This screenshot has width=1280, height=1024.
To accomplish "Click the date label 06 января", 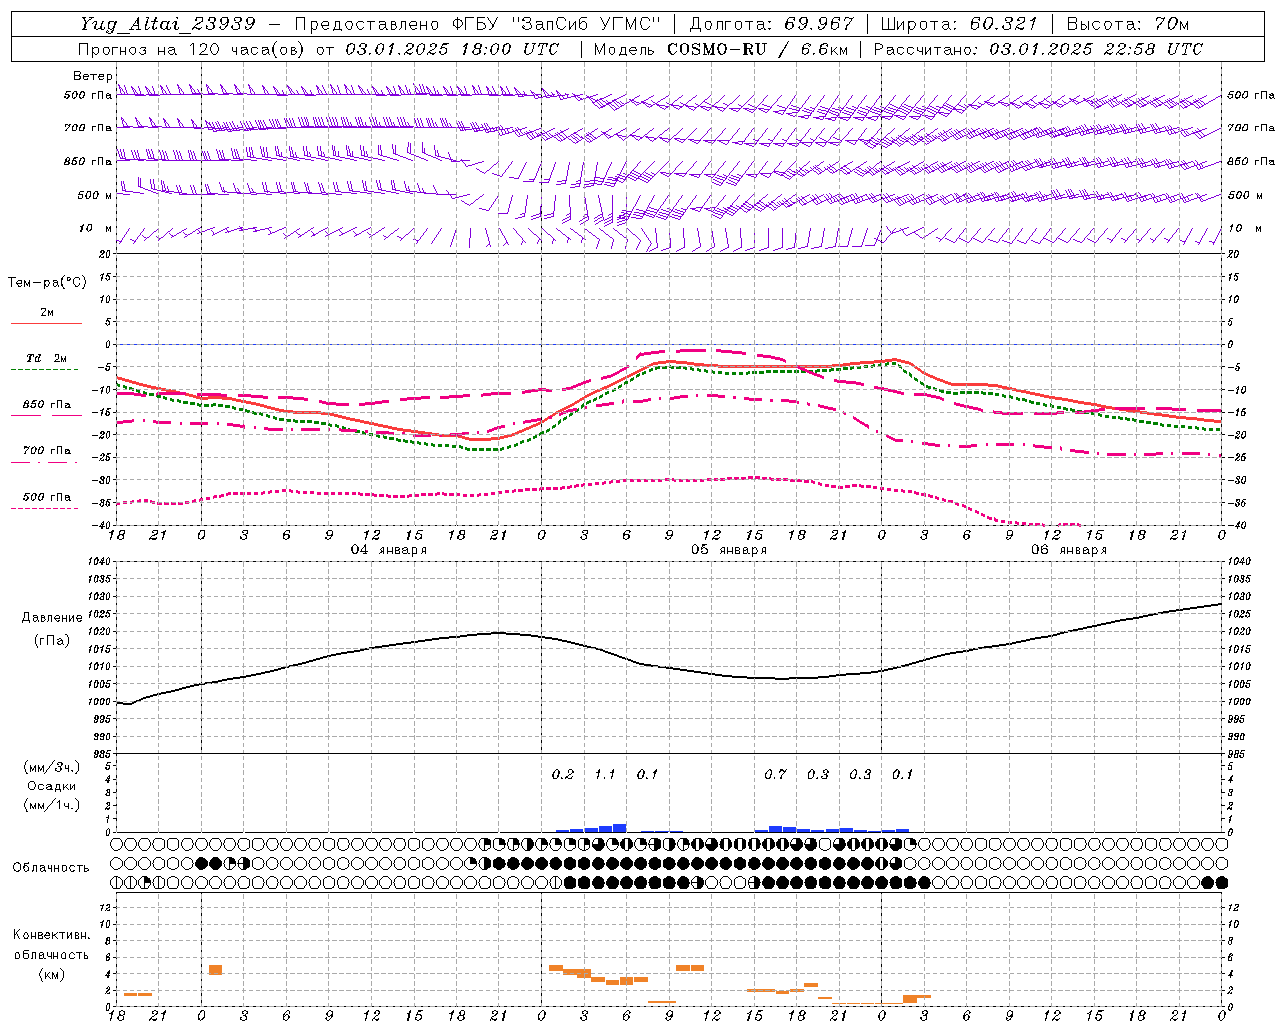I will tap(1069, 550).
